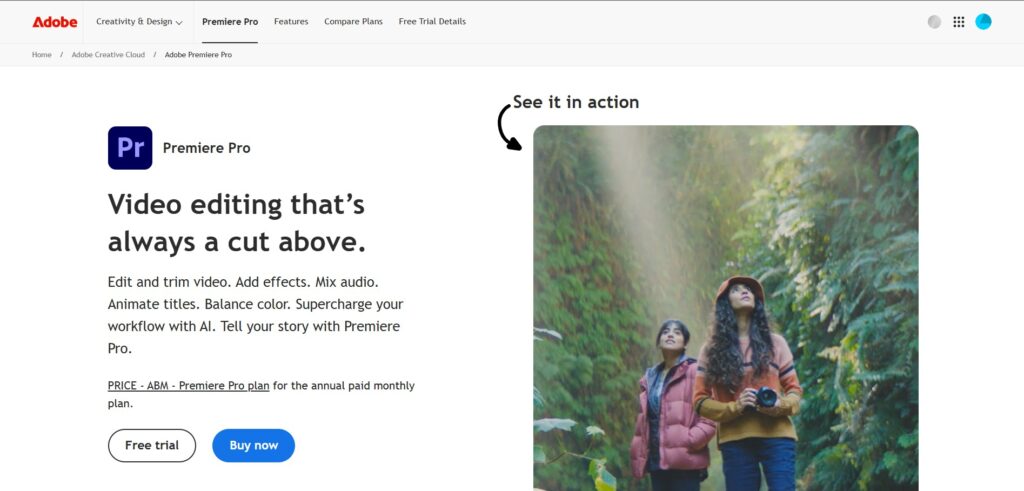Play the forest hikers video preview
This screenshot has width=1024, height=491.
click(726, 308)
